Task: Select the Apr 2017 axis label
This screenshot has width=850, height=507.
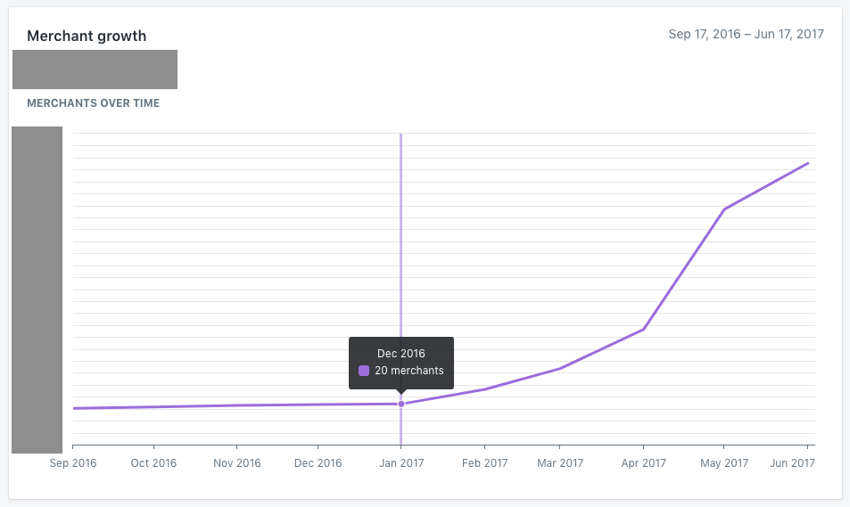Action: pyautogui.click(x=643, y=463)
